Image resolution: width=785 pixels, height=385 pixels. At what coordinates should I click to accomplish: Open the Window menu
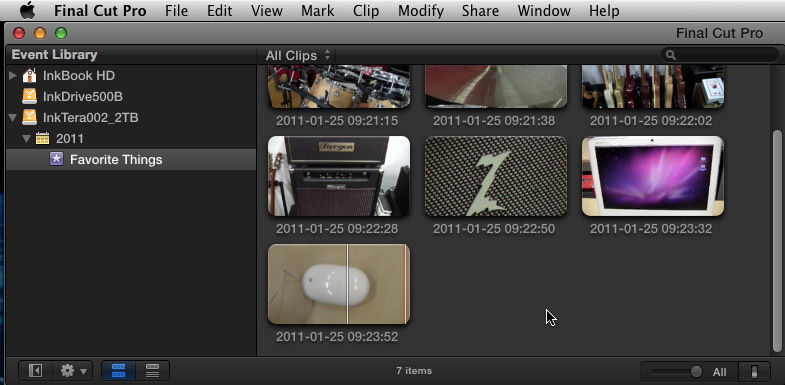click(x=544, y=11)
